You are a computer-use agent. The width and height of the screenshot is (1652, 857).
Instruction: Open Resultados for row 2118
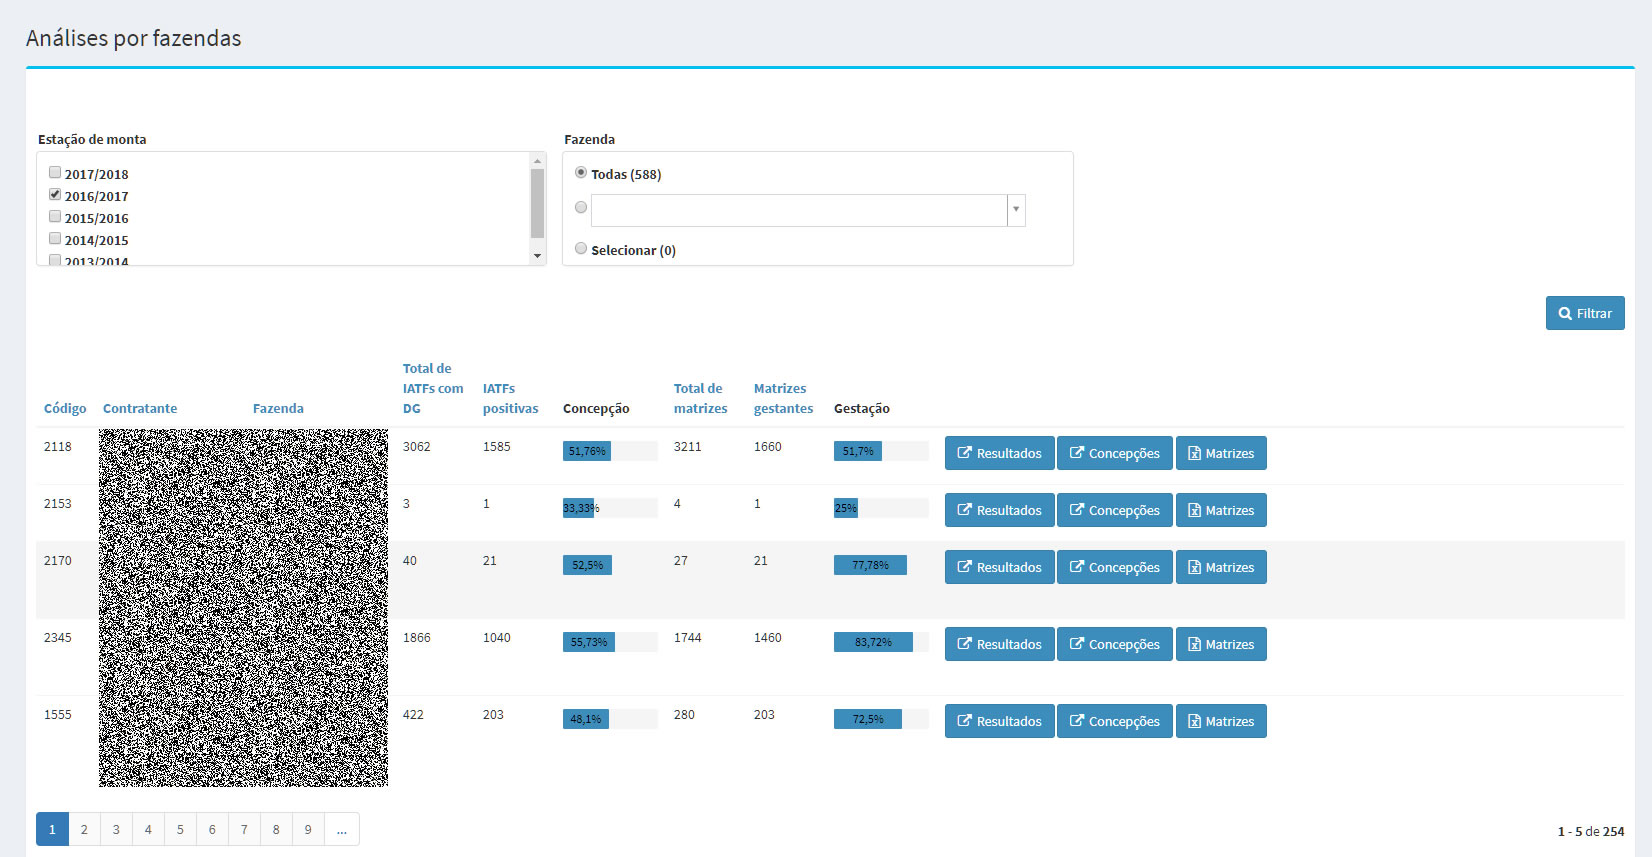(1000, 453)
